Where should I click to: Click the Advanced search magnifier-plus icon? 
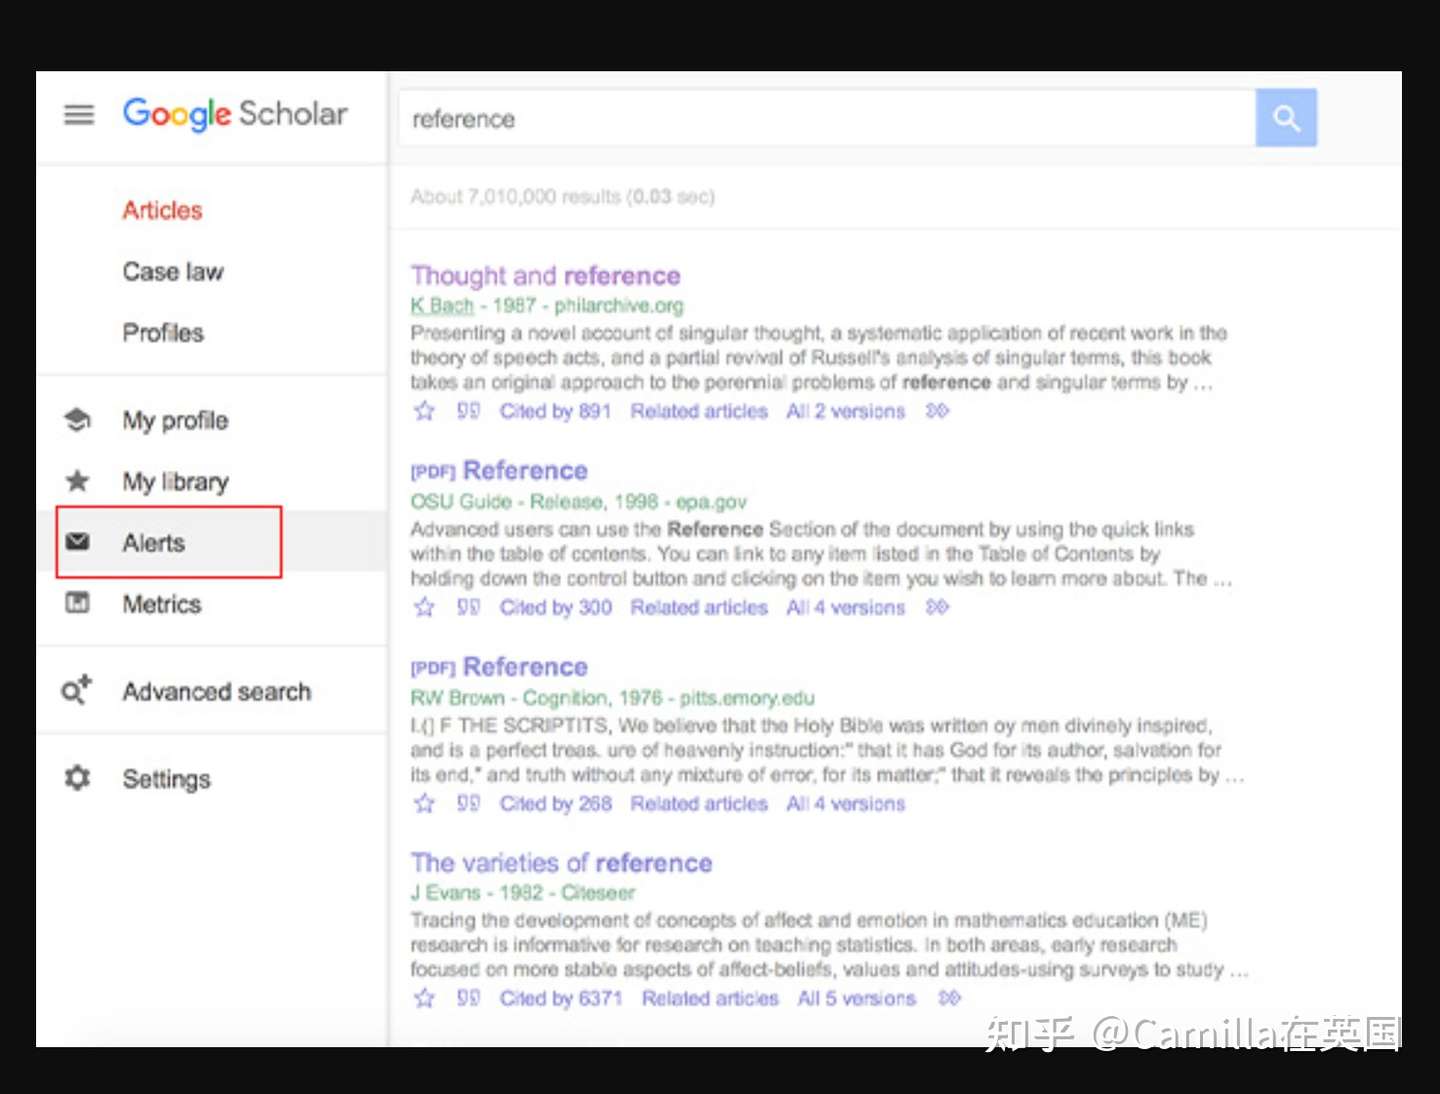(x=77, y=690)
